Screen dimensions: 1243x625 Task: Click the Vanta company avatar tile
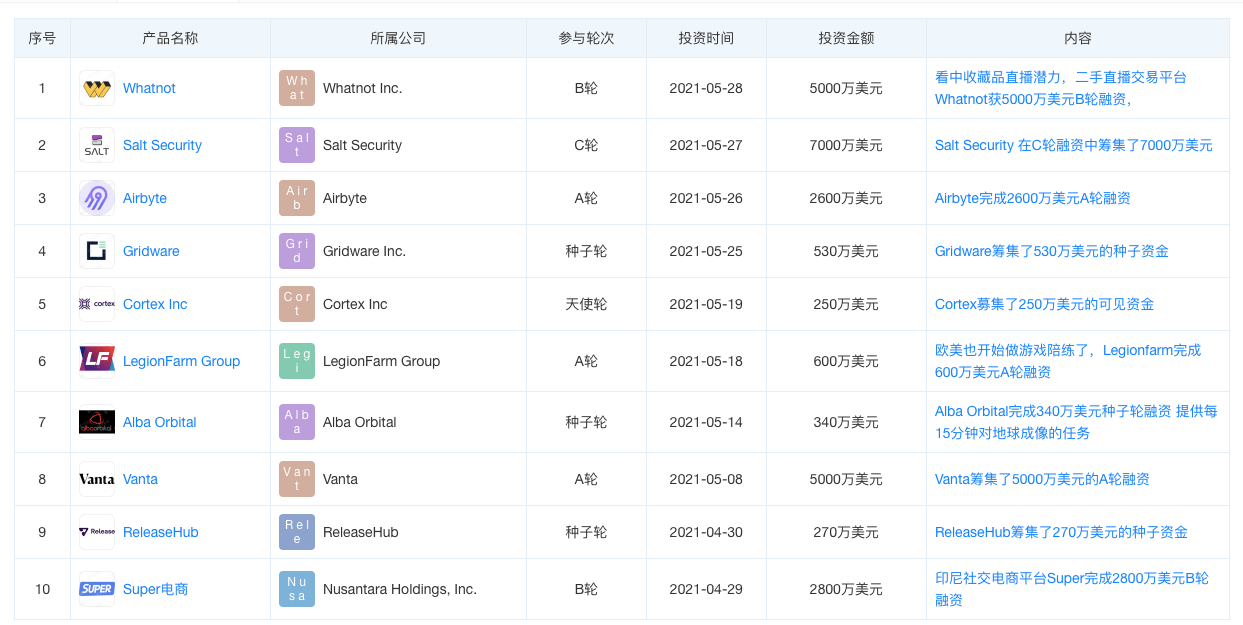point(297,479)
